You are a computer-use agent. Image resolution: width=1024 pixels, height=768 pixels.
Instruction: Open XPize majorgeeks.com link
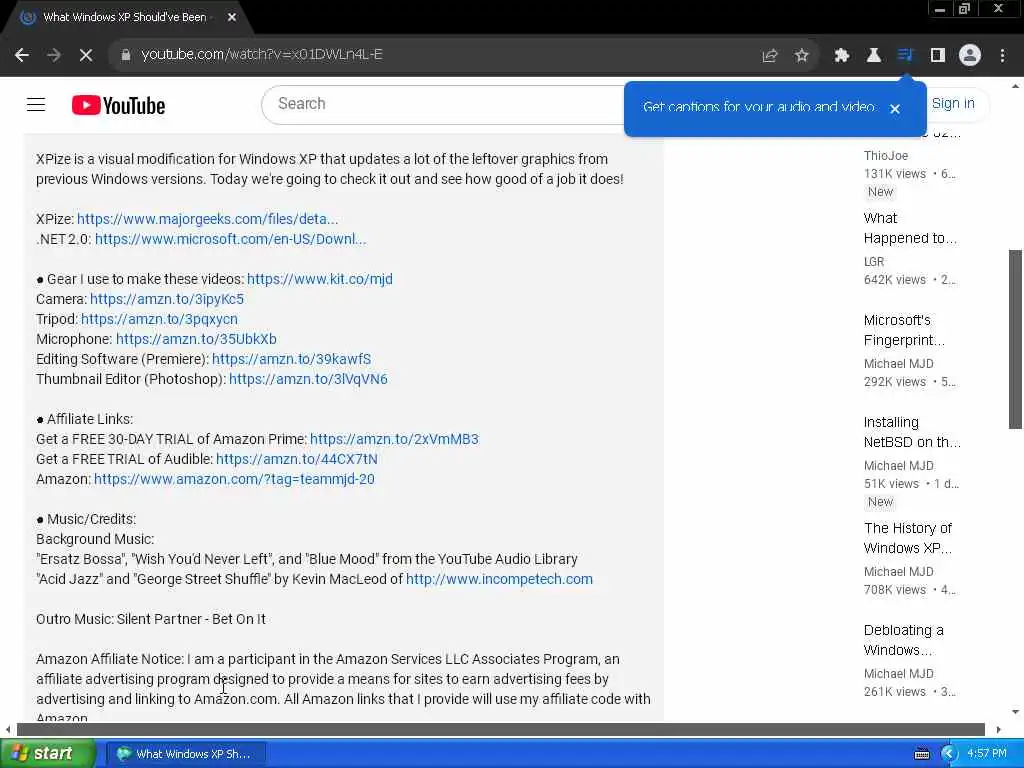pyautogui.click(x=208, y=219)
